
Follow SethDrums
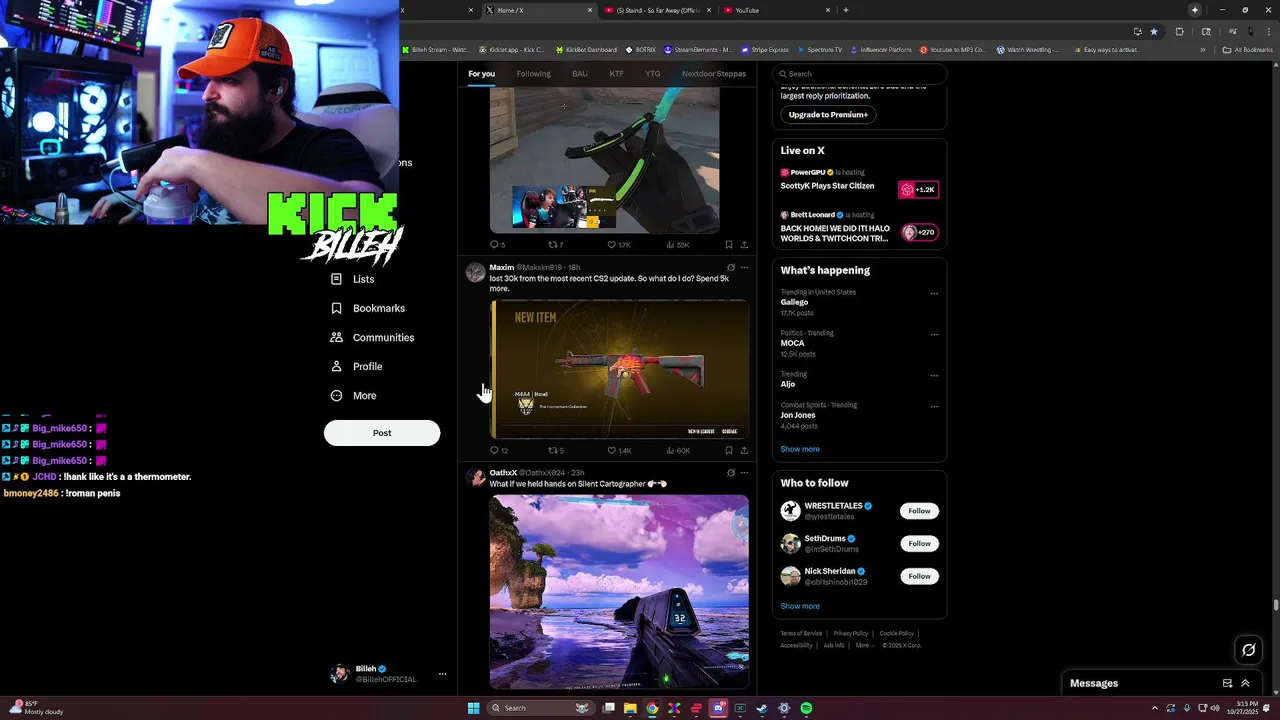coord(919,544)
